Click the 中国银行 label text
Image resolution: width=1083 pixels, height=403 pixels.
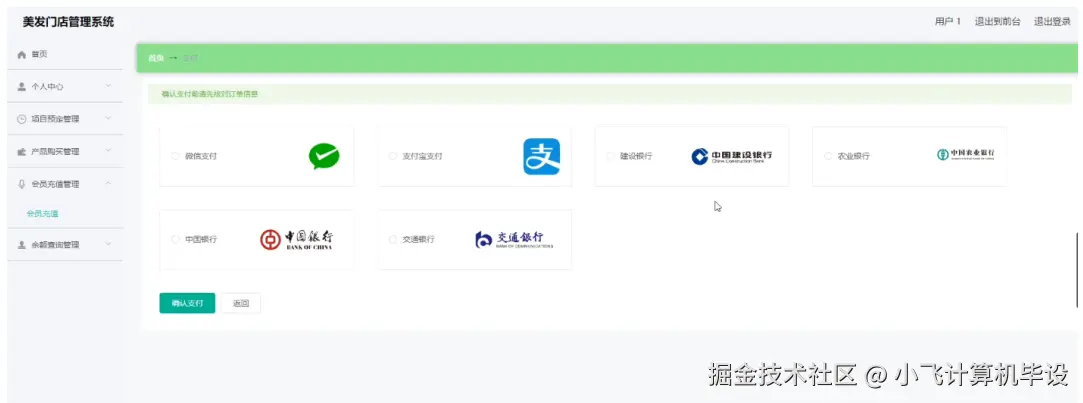201,239
